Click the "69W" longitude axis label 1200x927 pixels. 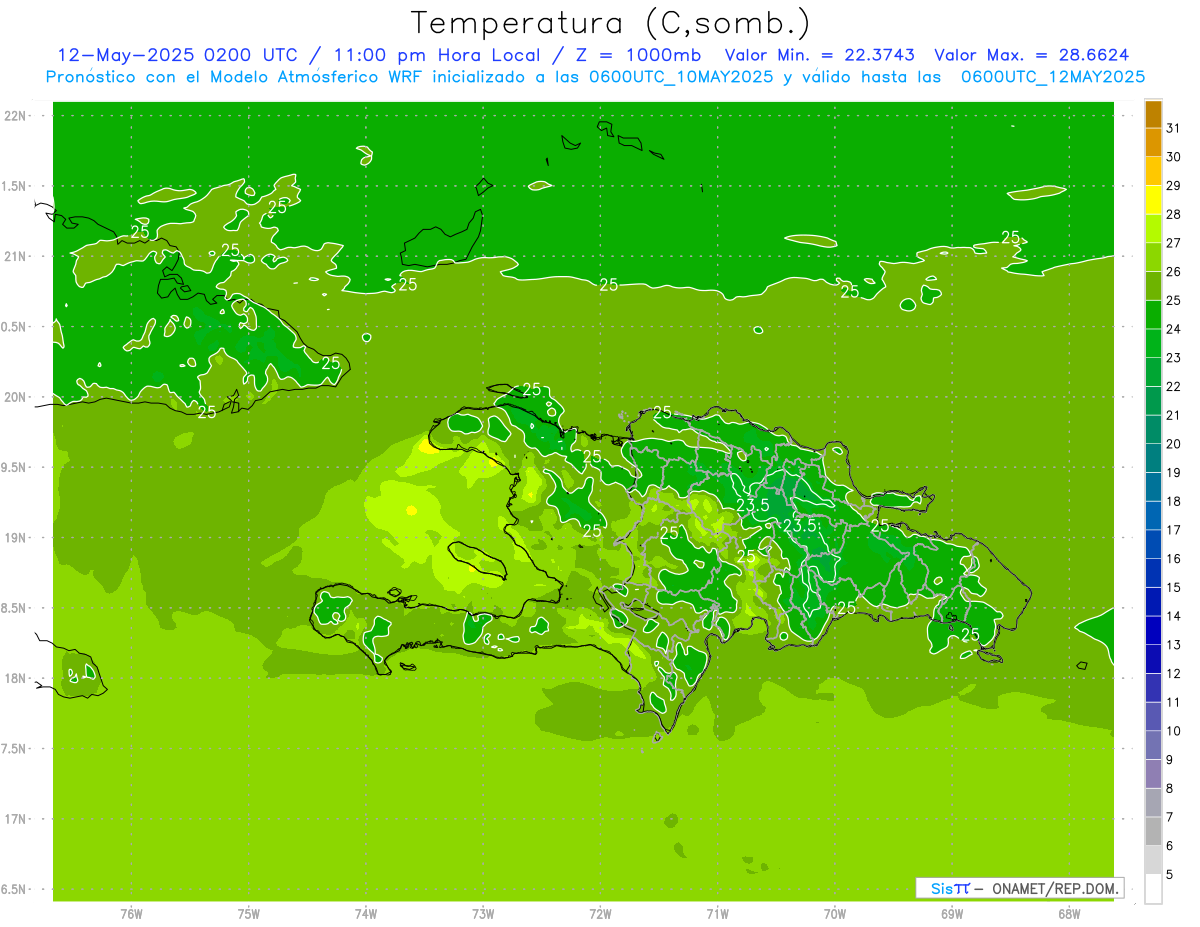[952, 914]
